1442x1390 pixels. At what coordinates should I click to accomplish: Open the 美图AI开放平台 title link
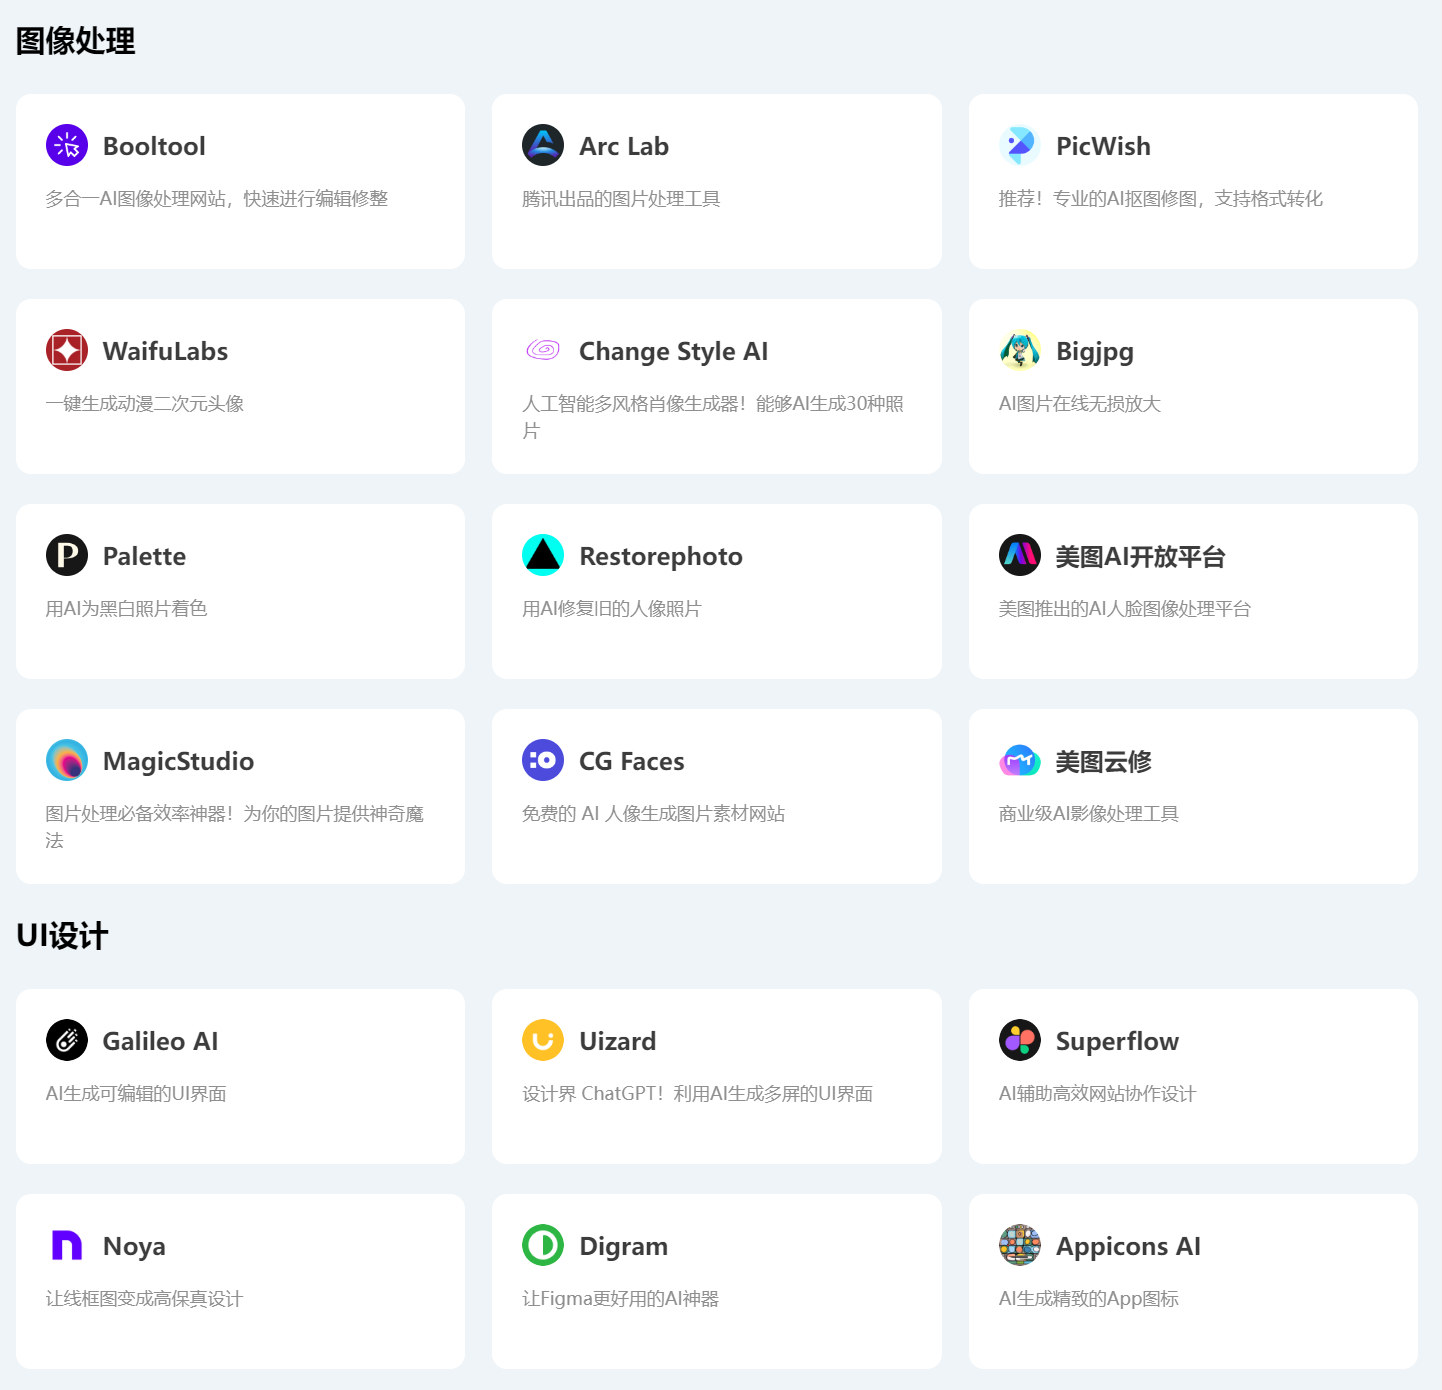coord(1140,556)
